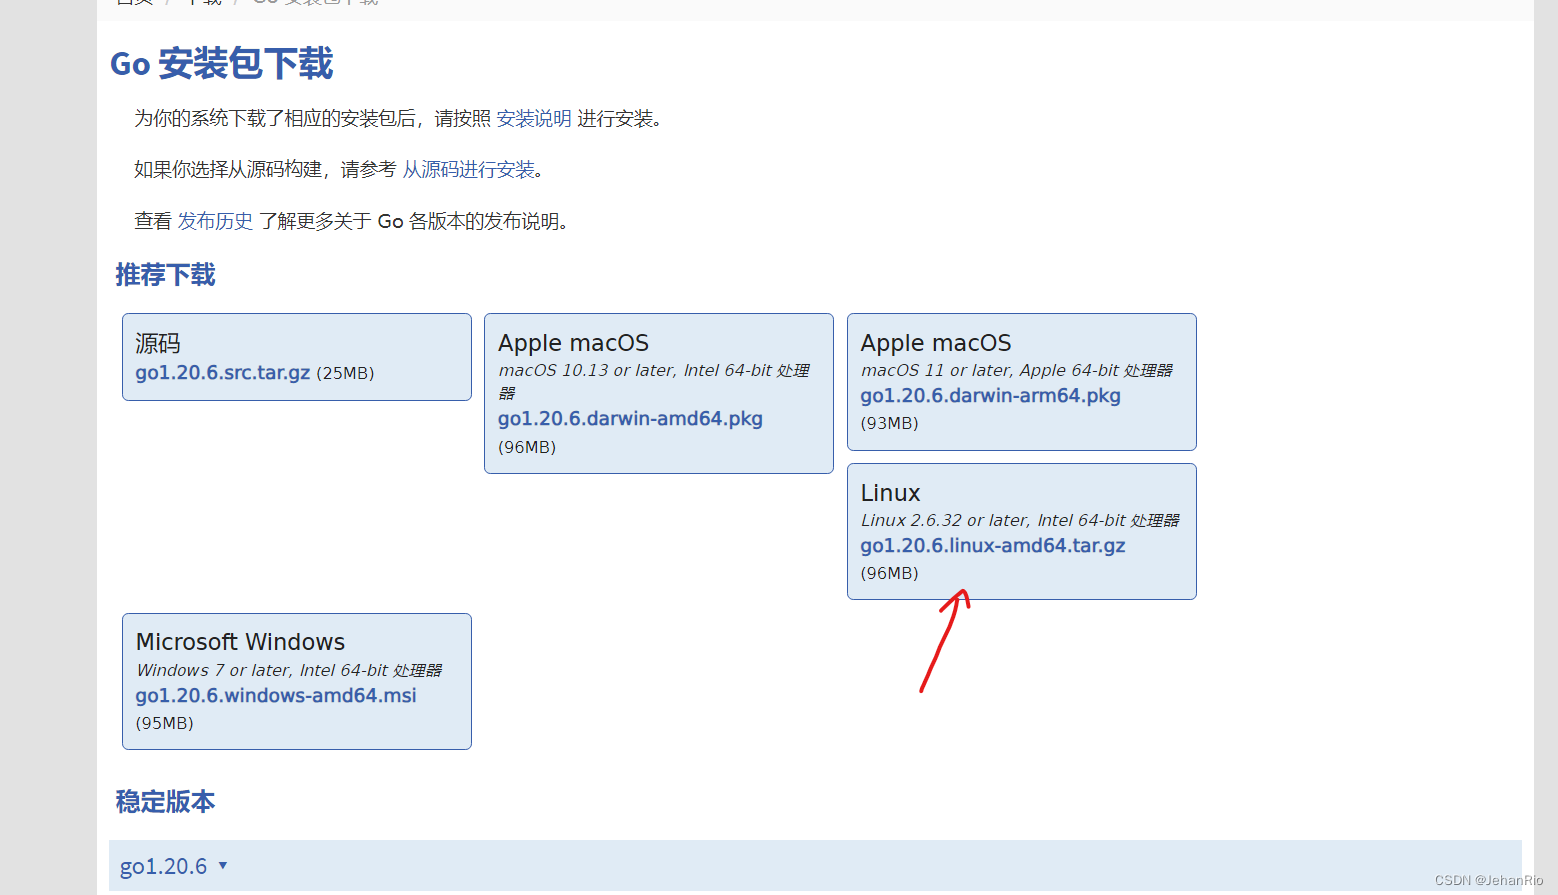Navigate to 下载 in the breadcrumb

pos(203,3)
